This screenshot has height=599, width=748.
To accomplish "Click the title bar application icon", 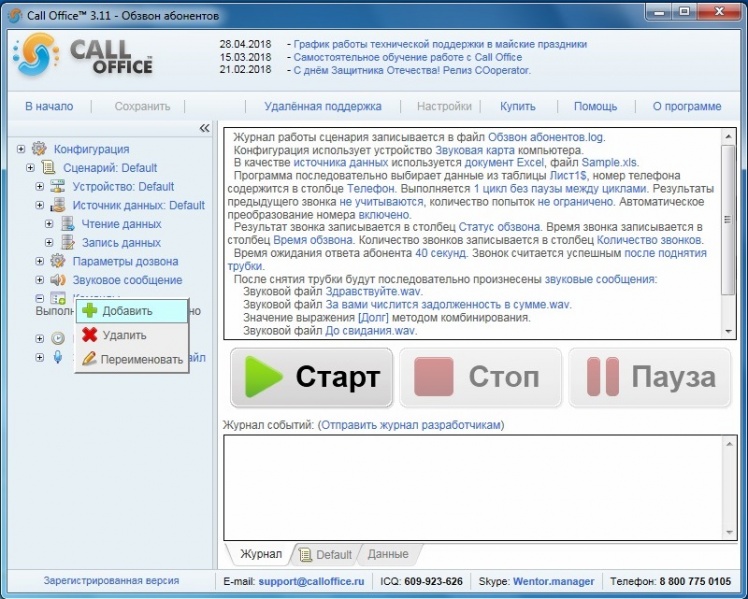I will (x=15, y=15).
